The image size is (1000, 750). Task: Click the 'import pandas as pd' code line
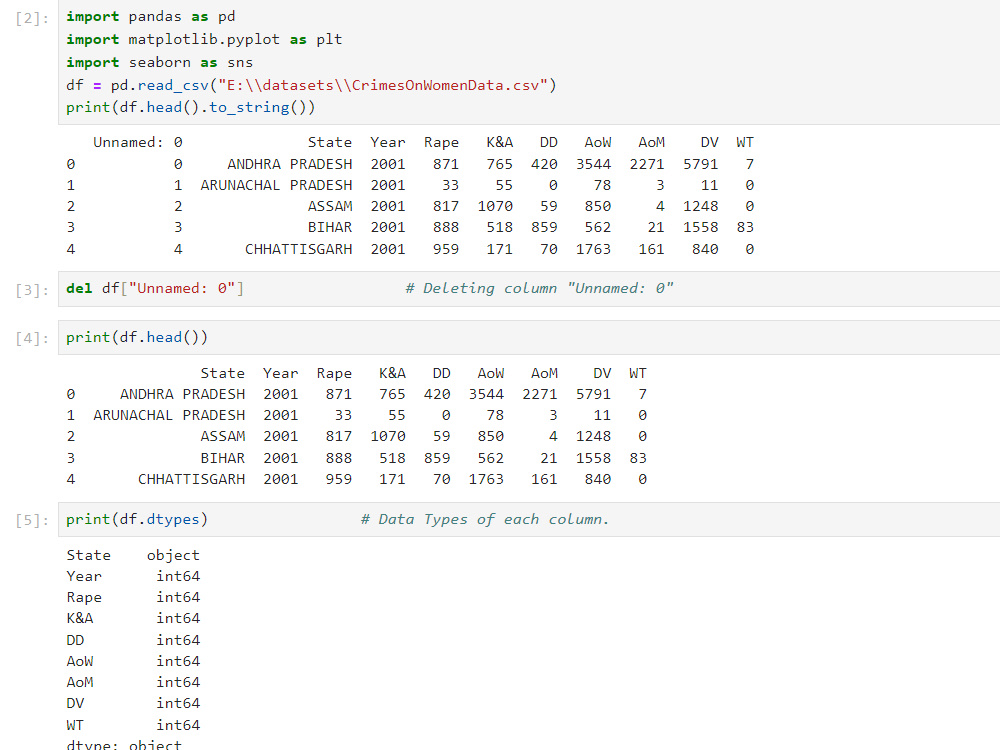coord(151,17)
